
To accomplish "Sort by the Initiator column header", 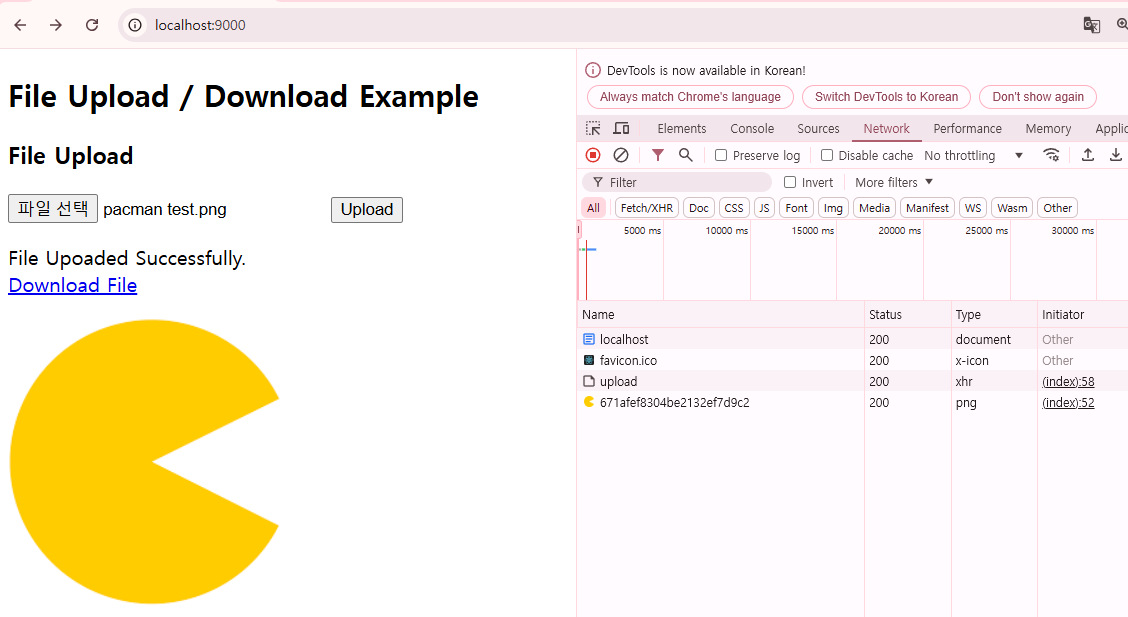I will point(1083,314).
